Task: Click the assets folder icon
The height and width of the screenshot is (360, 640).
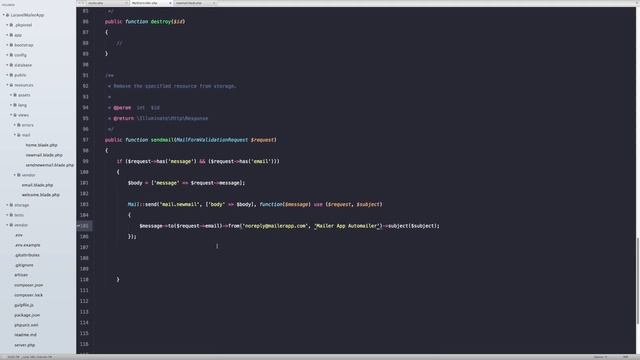Action: pyautogui.click(x=15, y=95)
